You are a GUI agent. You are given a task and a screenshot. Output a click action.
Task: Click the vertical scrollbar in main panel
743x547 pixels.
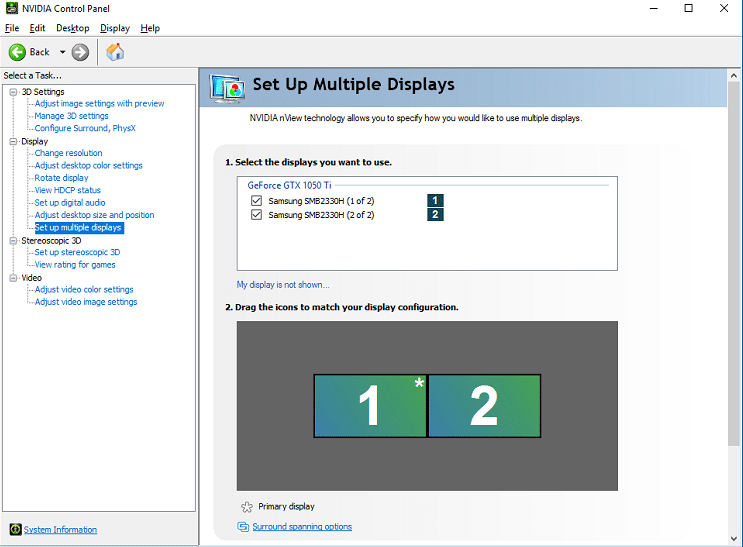[734, 300]
